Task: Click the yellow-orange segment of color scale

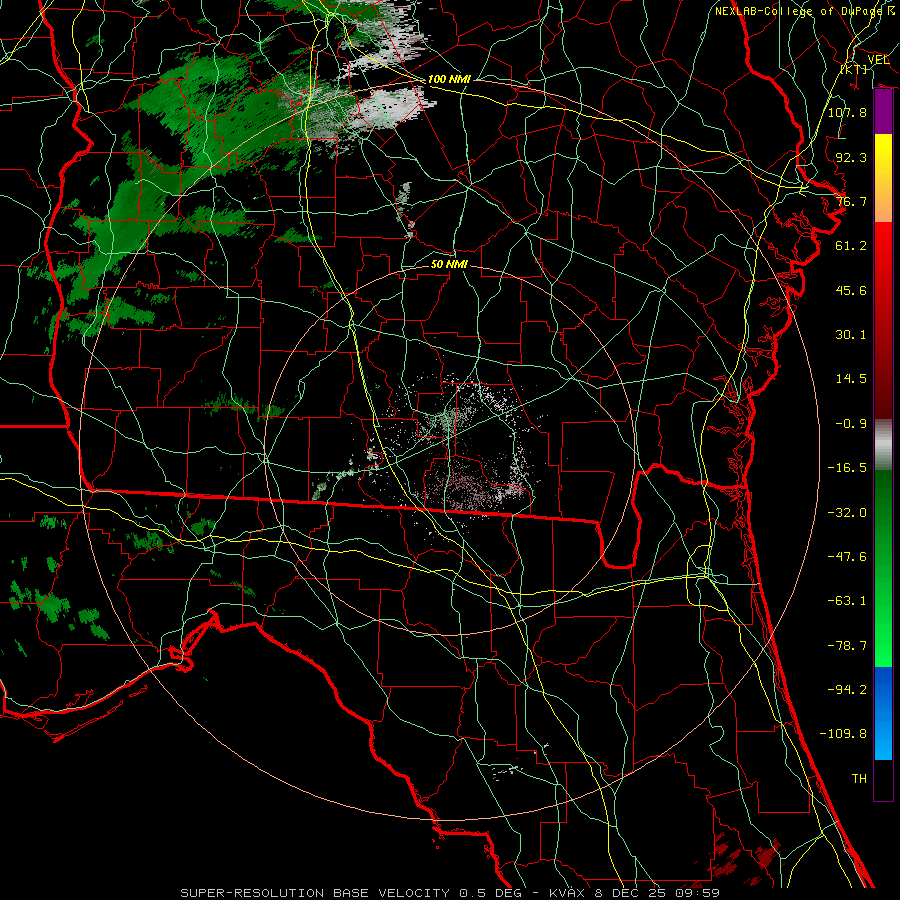Action: pos(883,178)
